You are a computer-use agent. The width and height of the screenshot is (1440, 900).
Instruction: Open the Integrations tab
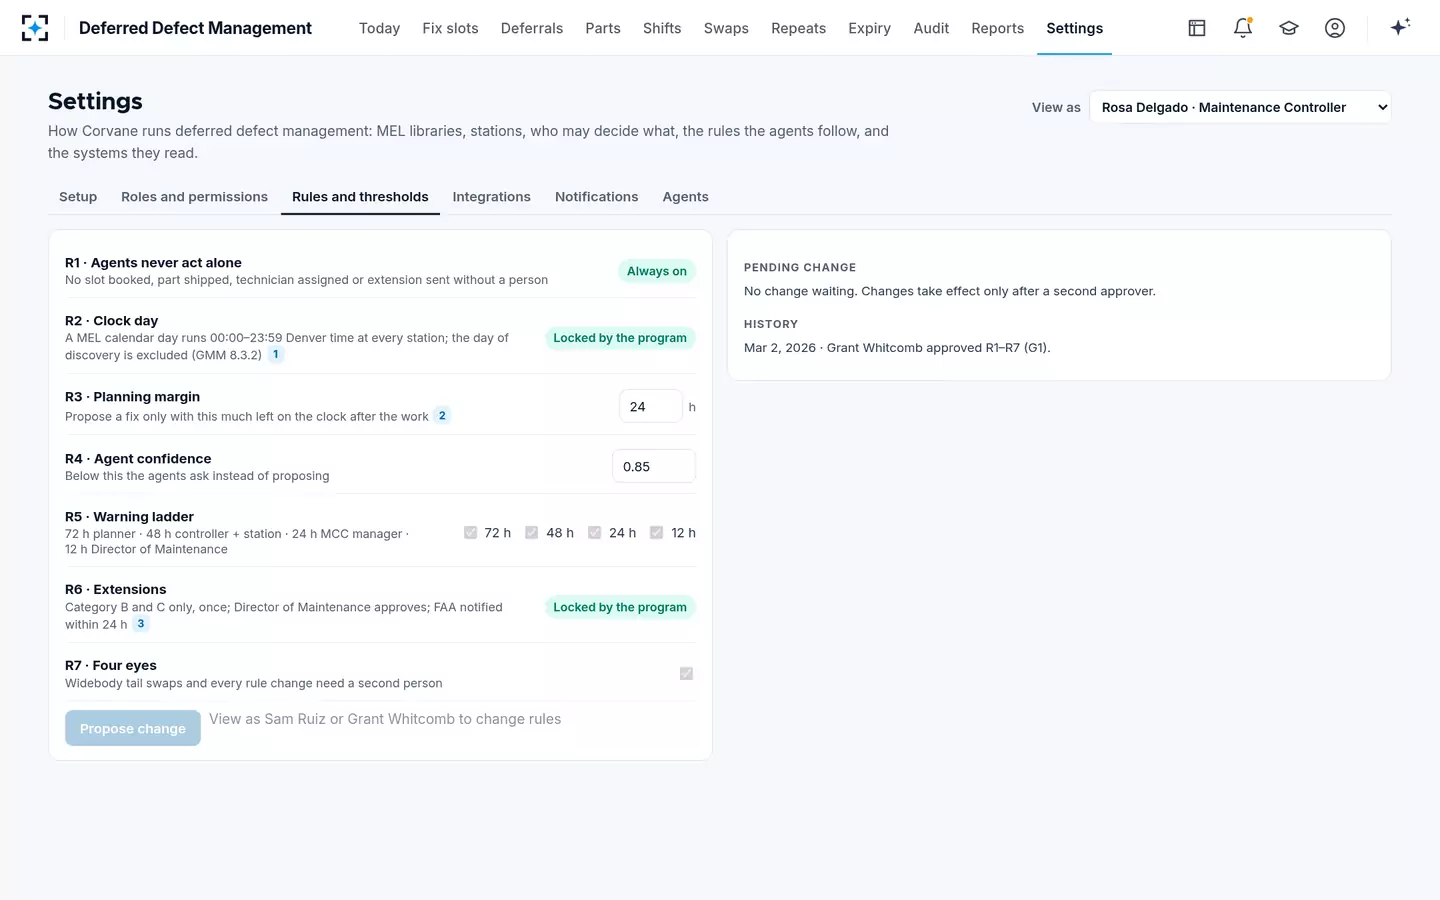click(491, 197)
